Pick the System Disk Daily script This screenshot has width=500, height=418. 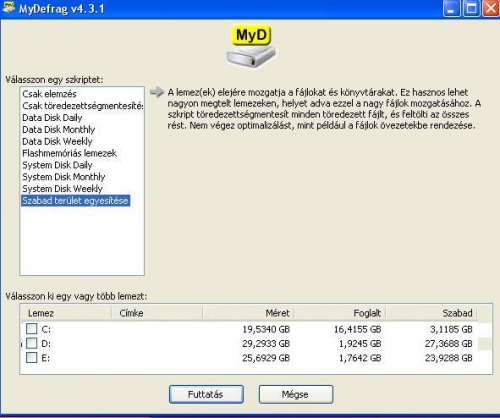[57, 165]
